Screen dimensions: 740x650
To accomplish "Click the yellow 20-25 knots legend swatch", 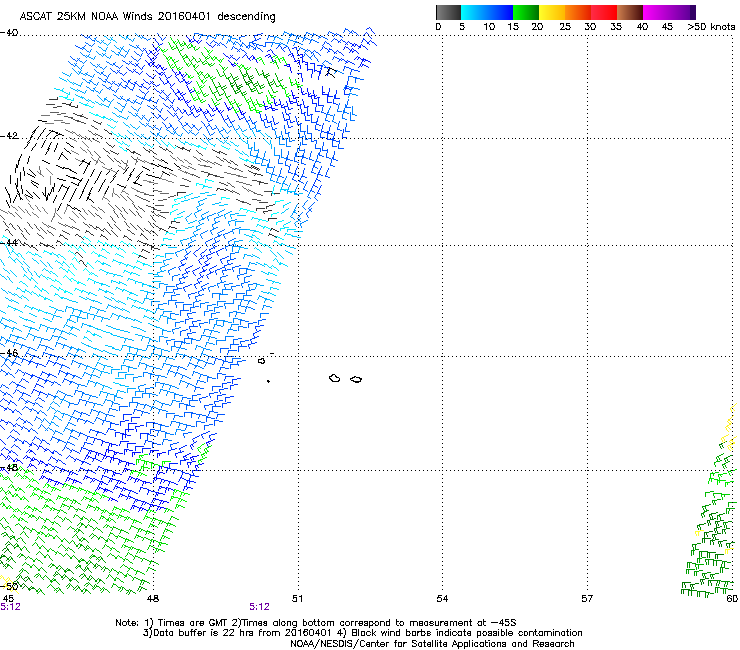I will coord(552,12).
